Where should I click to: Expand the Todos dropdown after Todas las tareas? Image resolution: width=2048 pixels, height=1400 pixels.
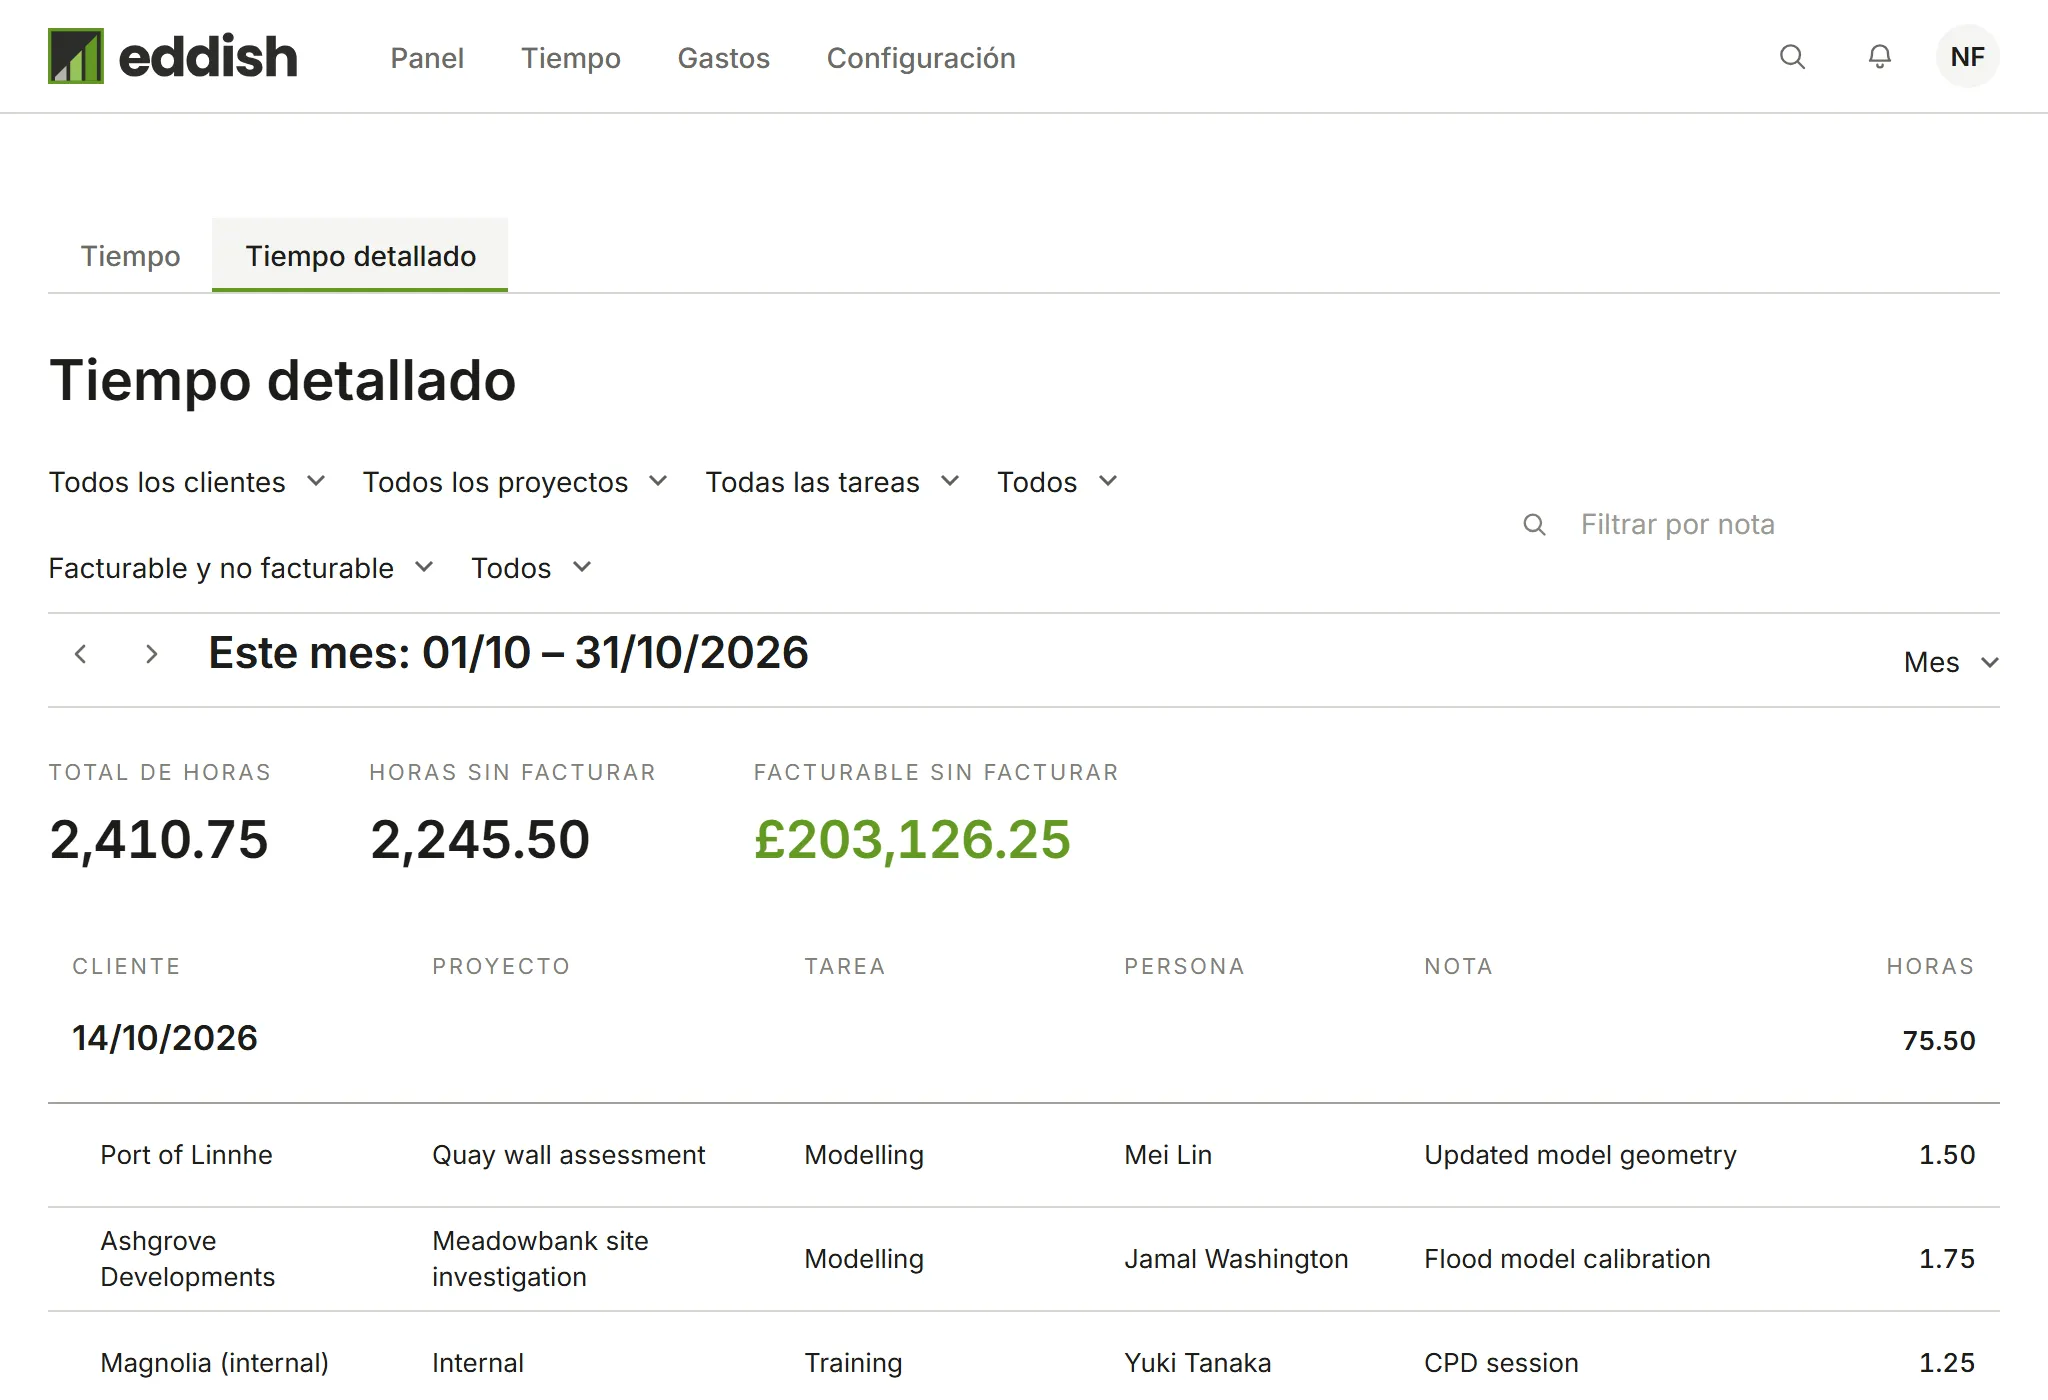(x=1057, y=482)
